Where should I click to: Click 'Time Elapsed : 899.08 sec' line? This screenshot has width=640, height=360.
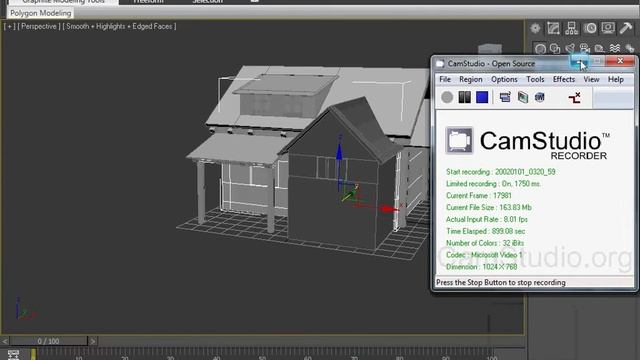pyautogui.click(x=485, y=231)
